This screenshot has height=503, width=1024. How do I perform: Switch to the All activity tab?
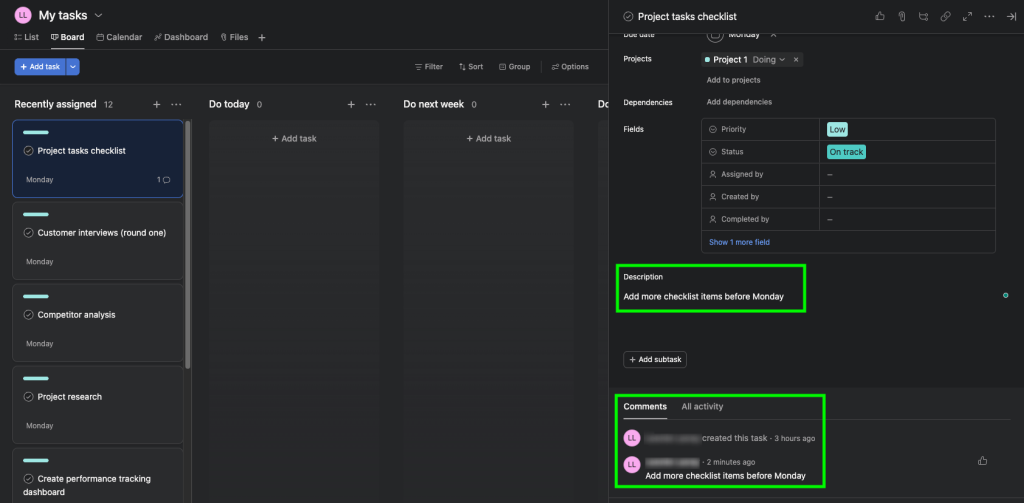[702, 406]
